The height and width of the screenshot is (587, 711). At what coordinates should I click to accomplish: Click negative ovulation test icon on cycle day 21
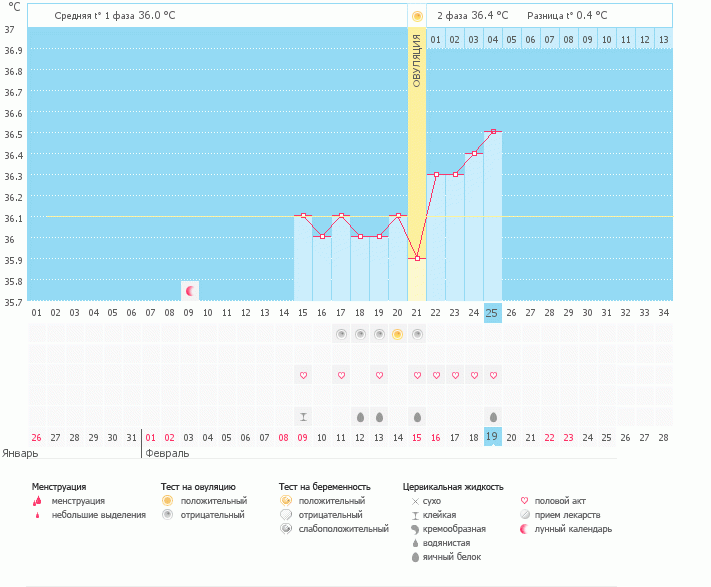point(417,335)
